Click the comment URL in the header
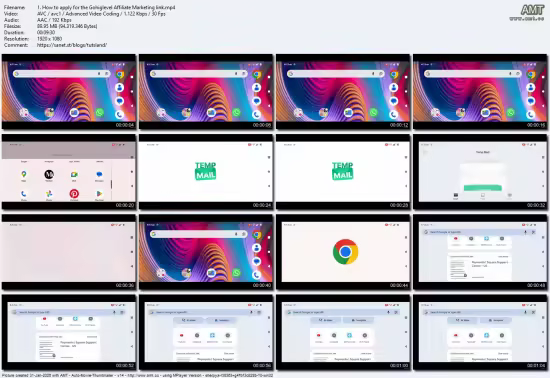550x378 pixels. click(x=72, y=45)
